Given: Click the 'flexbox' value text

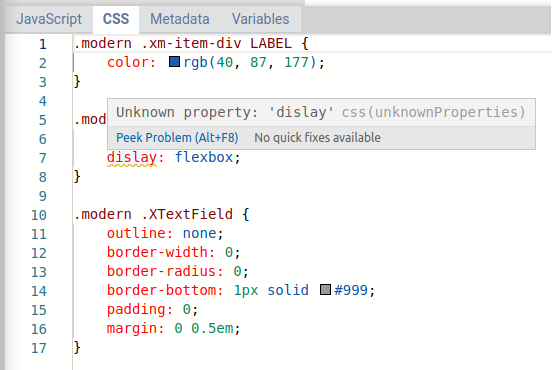Looking at the screenshot, I should pyautogui.click(x=204, y=157).
